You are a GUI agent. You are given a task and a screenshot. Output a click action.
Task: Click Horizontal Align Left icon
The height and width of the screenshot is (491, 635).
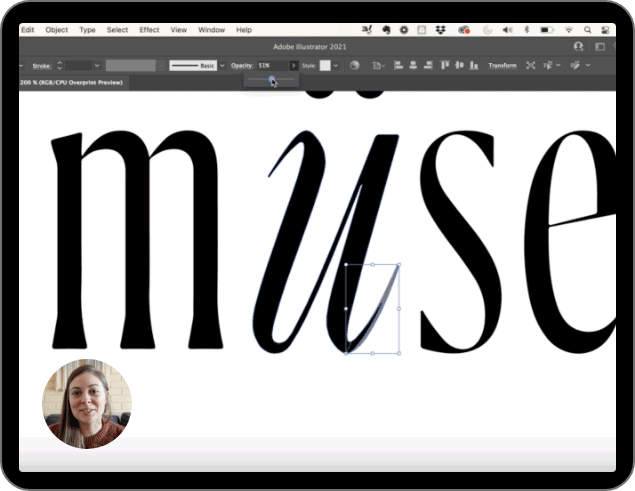[398, 65]
